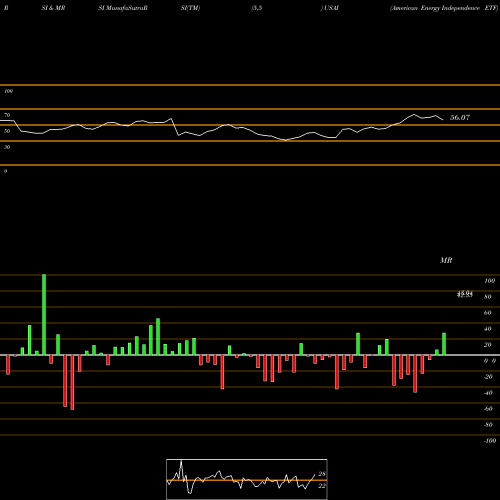Click the deepest red MR bar
Viewport: 500px width, 500px height.
pos(72,382)
